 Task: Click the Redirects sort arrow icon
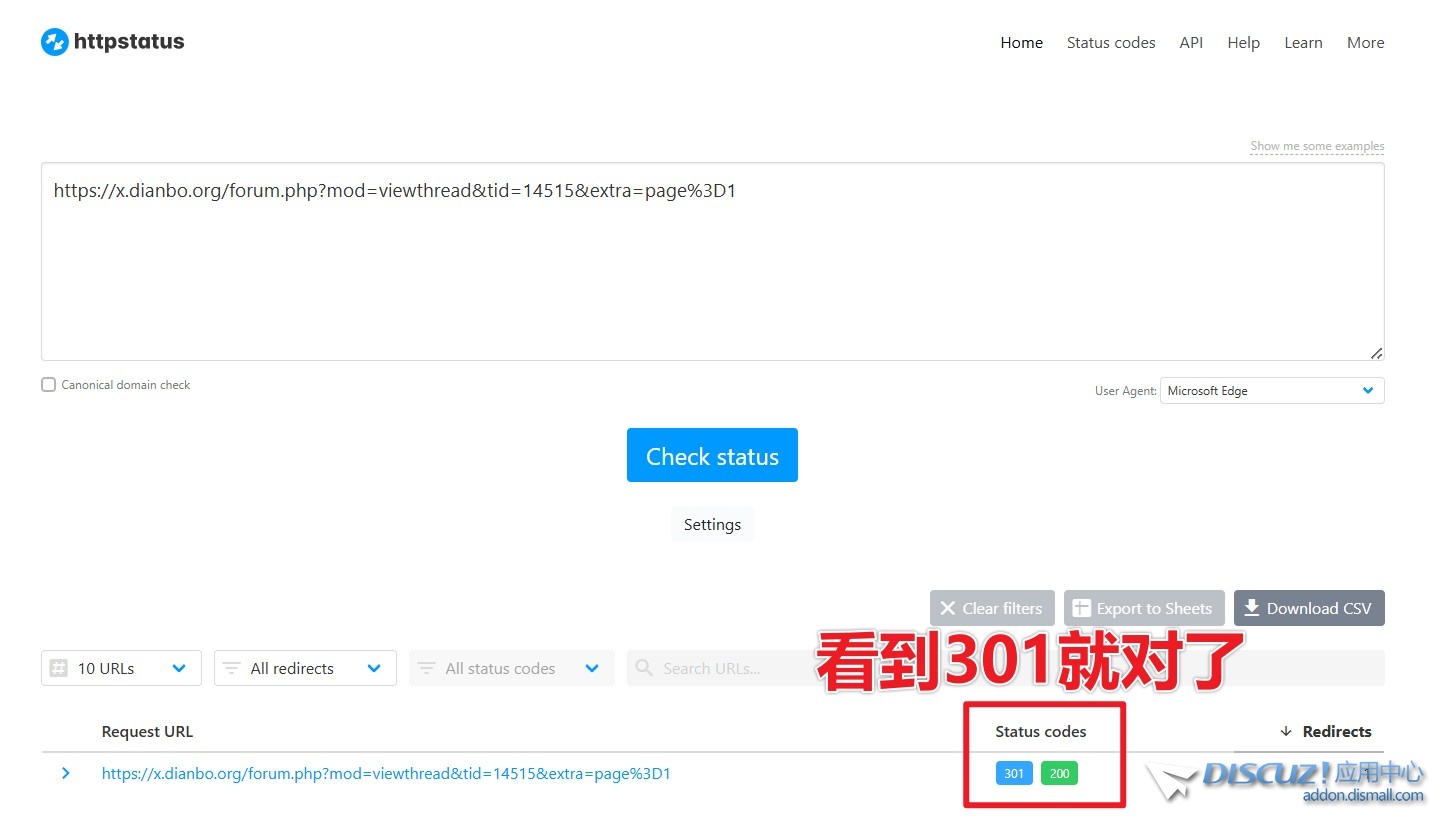(x=1286, y=732)
